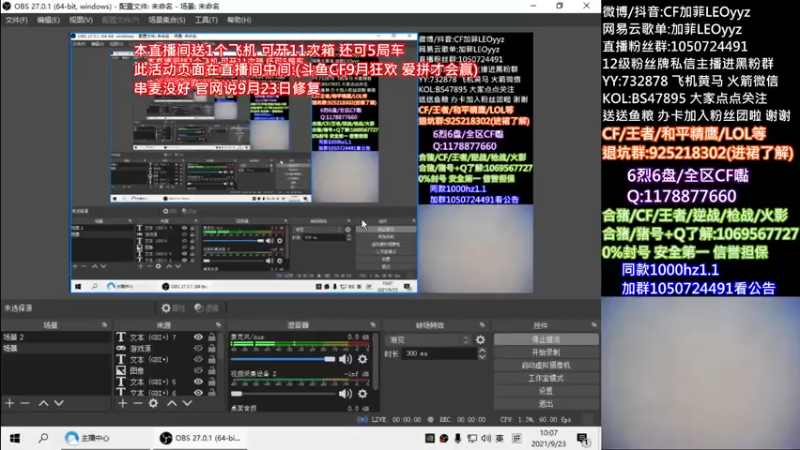
Task: Move source up with arrow in 来源 panel
Action: click(x=172, y=403)
